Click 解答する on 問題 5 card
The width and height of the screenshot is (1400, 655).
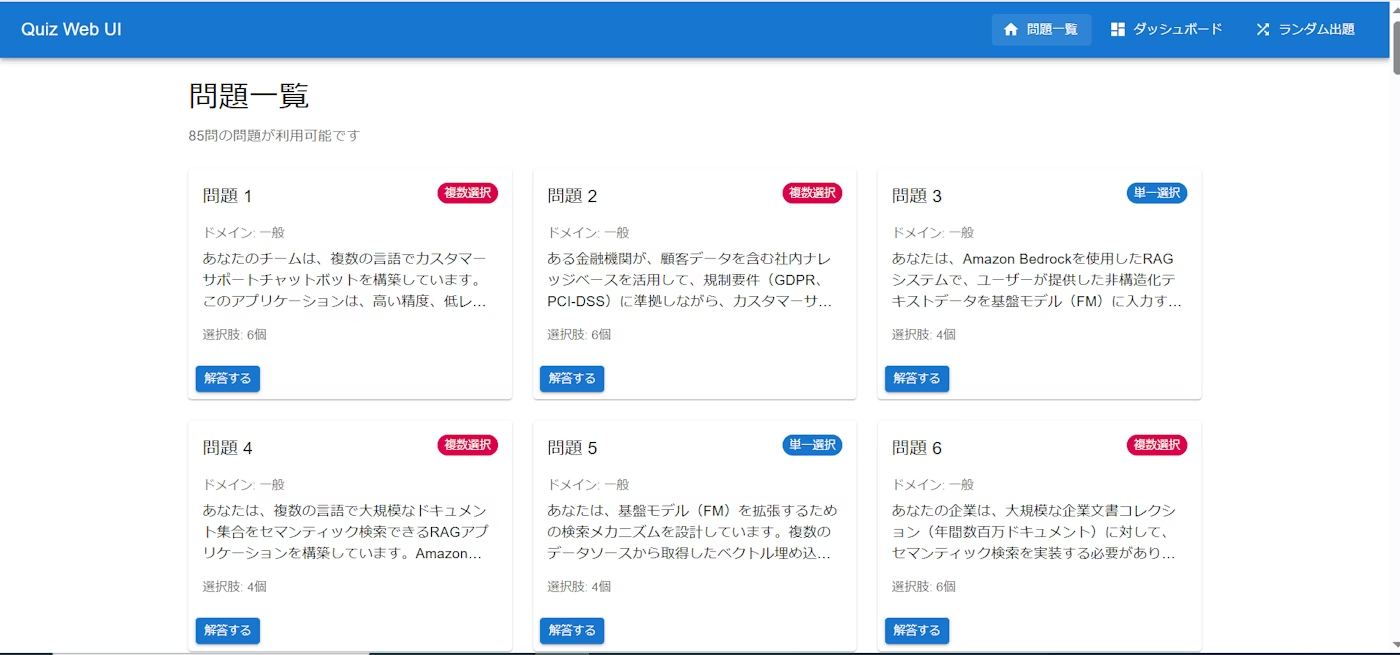572,630
